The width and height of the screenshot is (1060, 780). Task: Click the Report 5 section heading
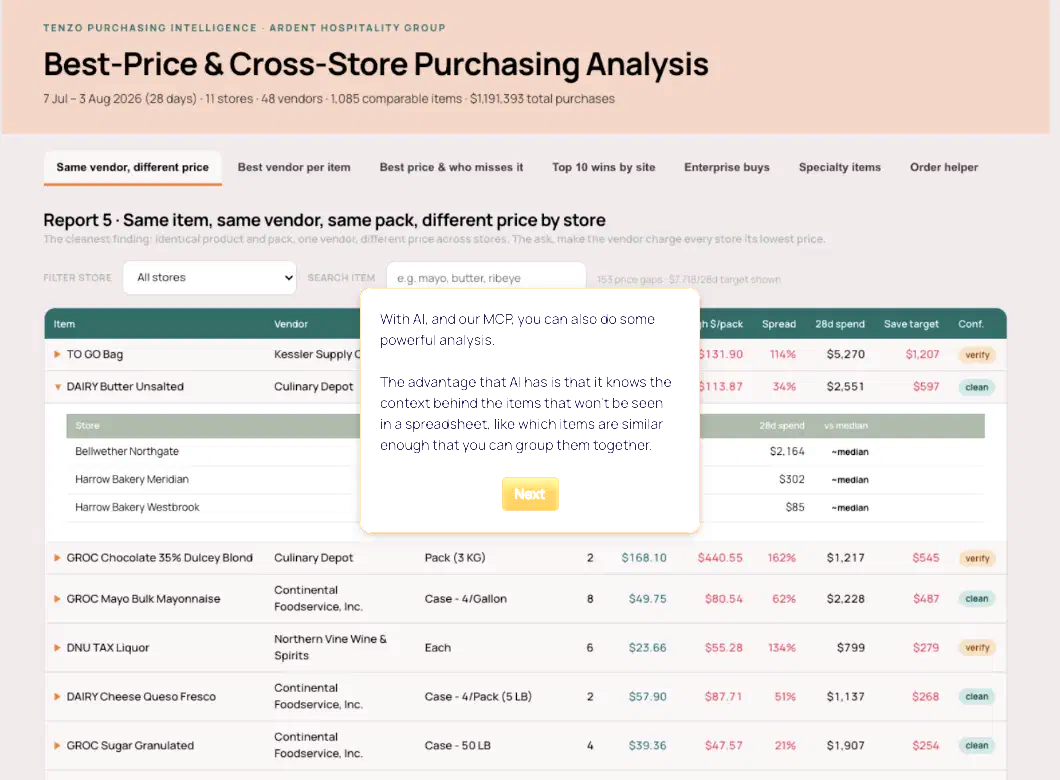324,220
